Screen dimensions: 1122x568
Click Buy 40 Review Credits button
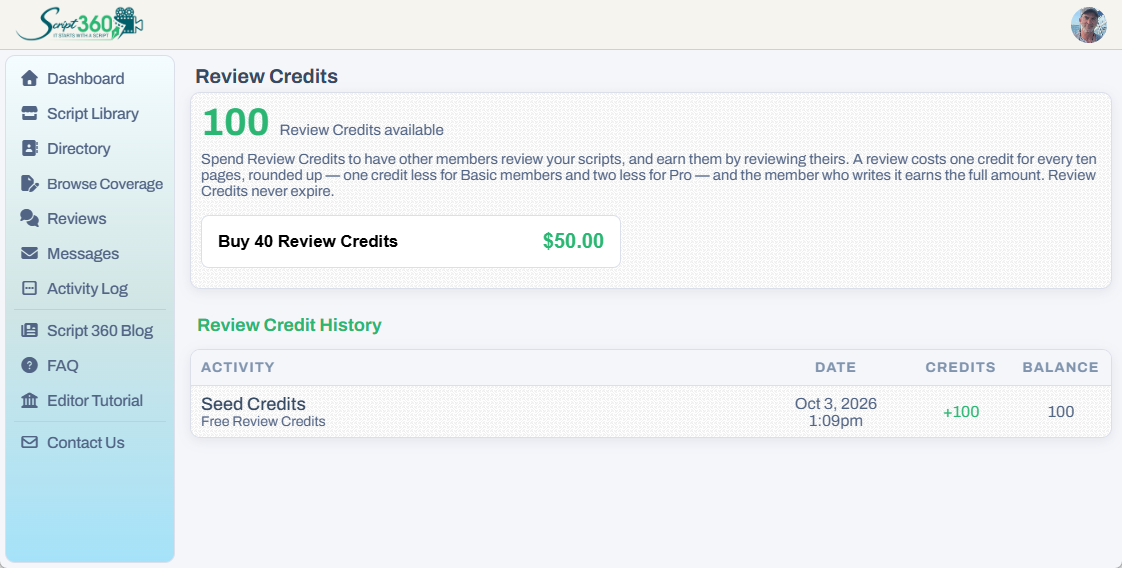tap(411, 242)
